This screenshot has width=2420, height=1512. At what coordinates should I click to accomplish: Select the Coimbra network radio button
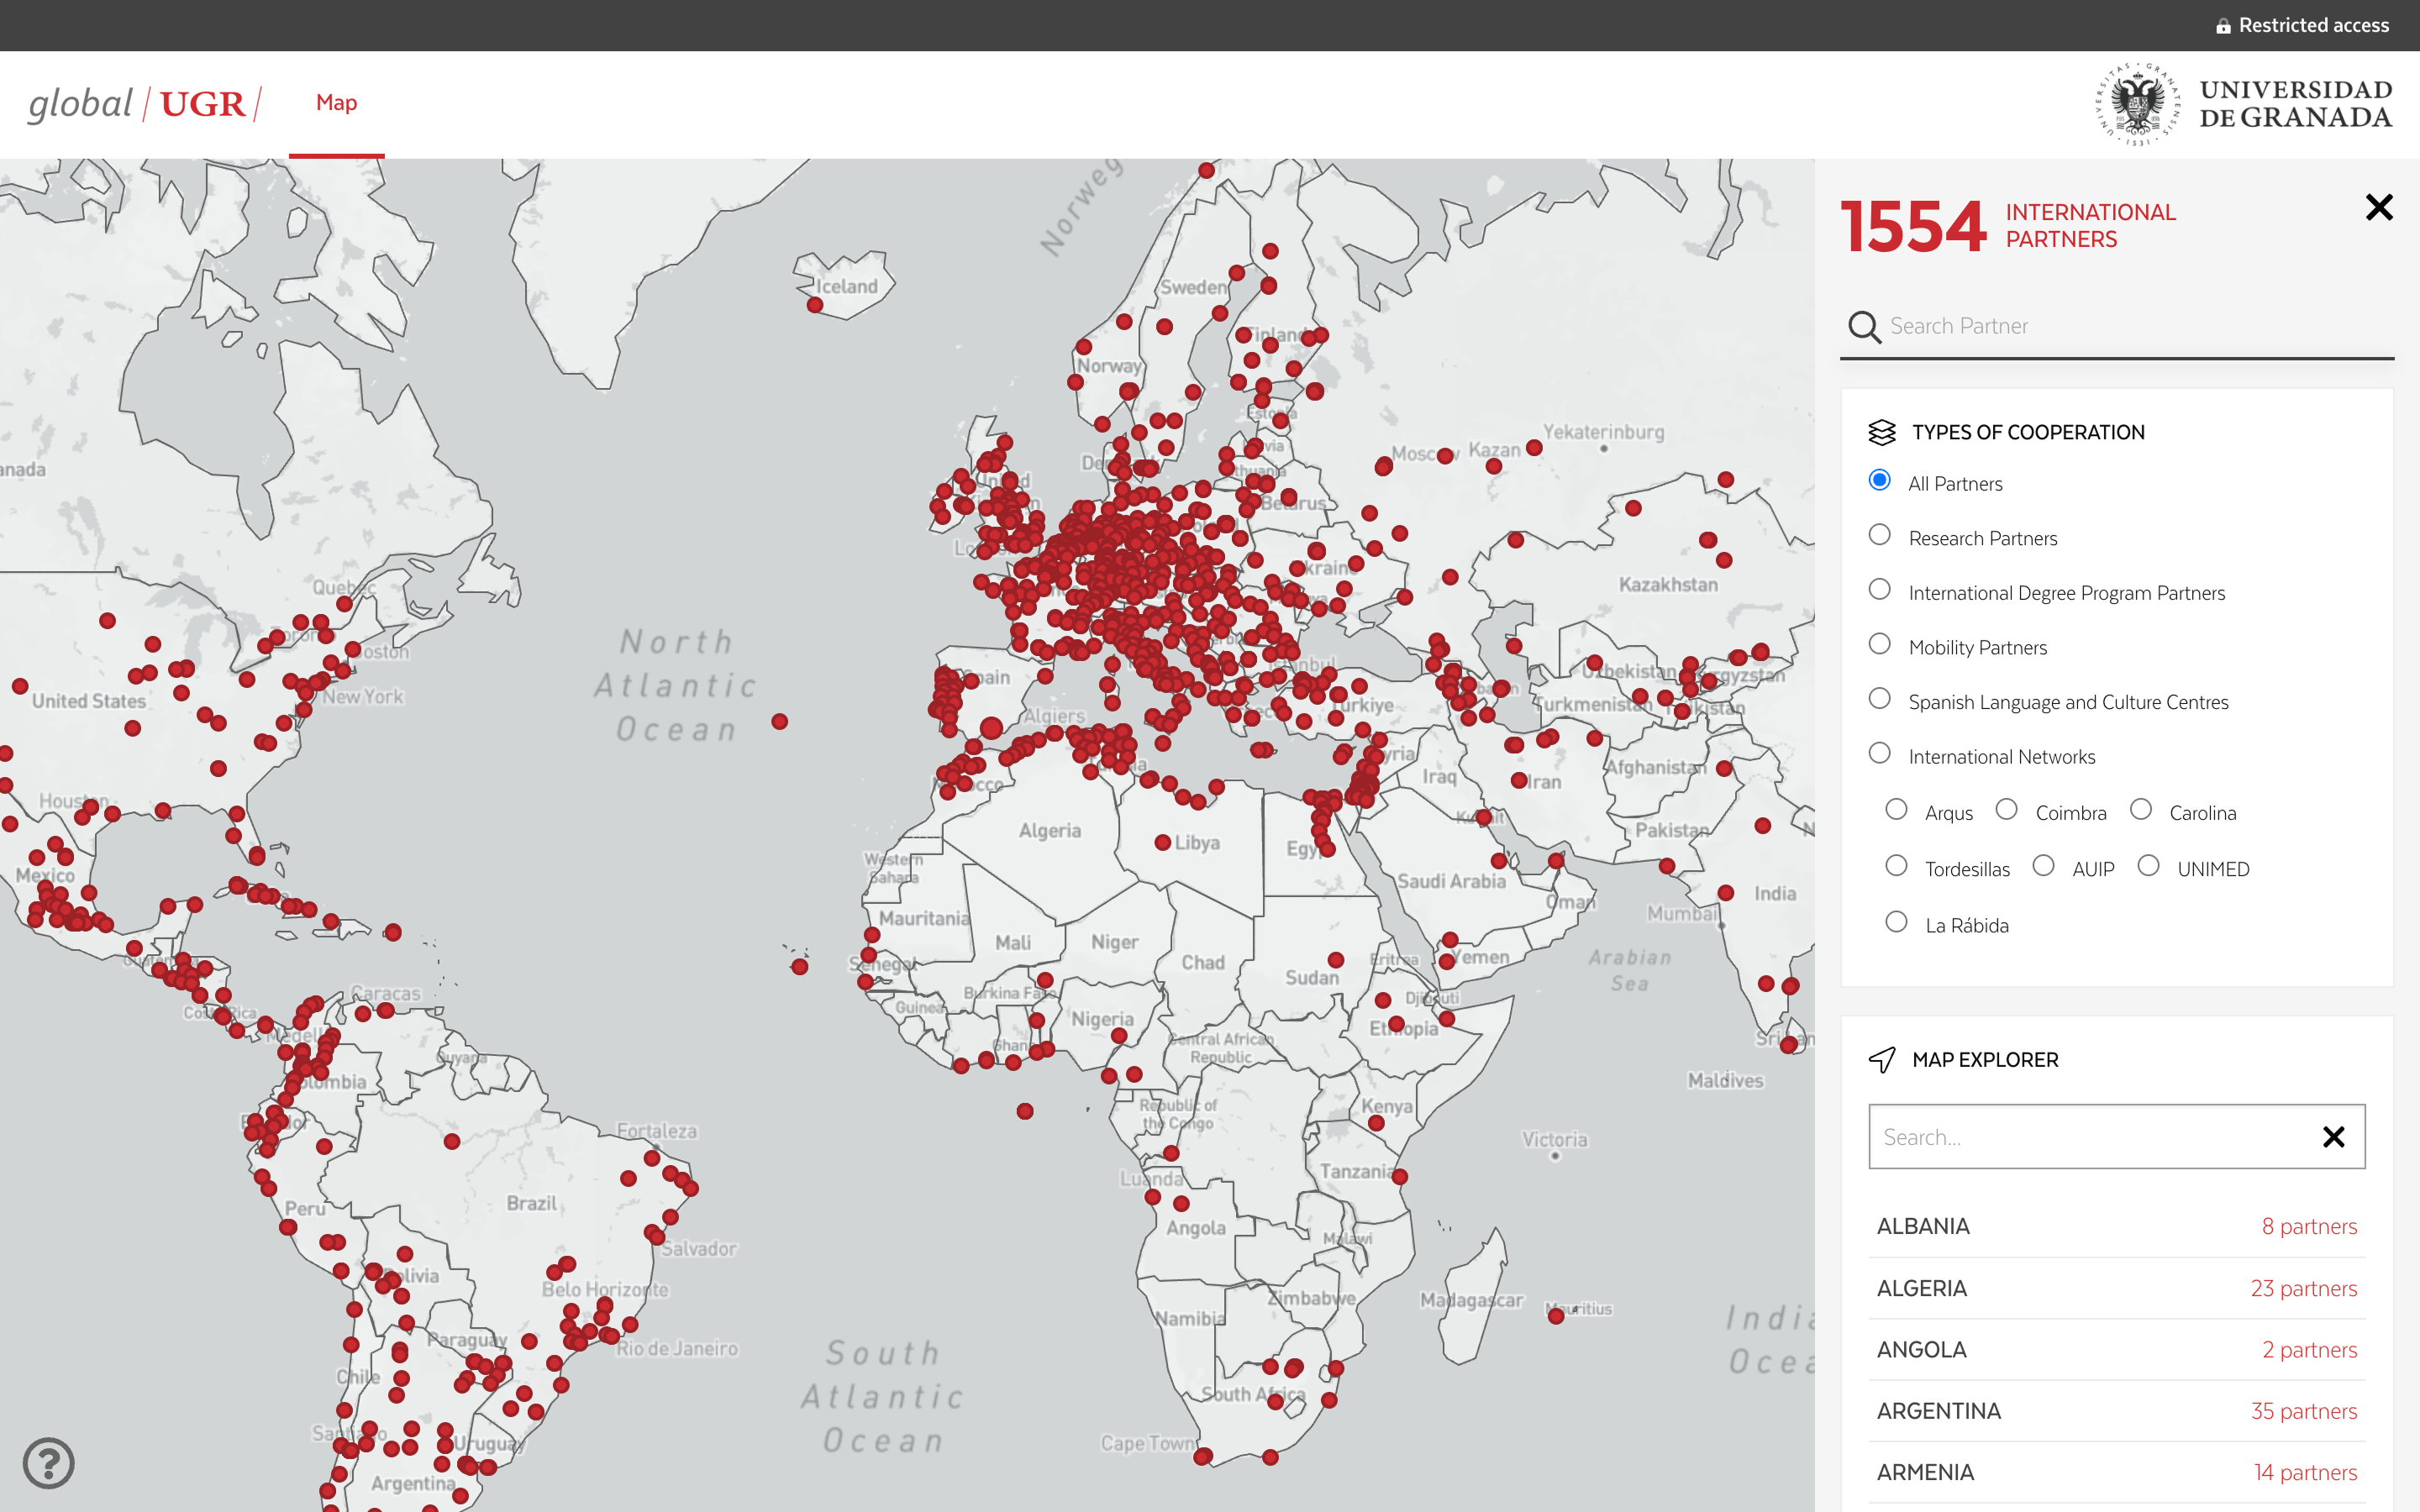(x=2006, y=810)
